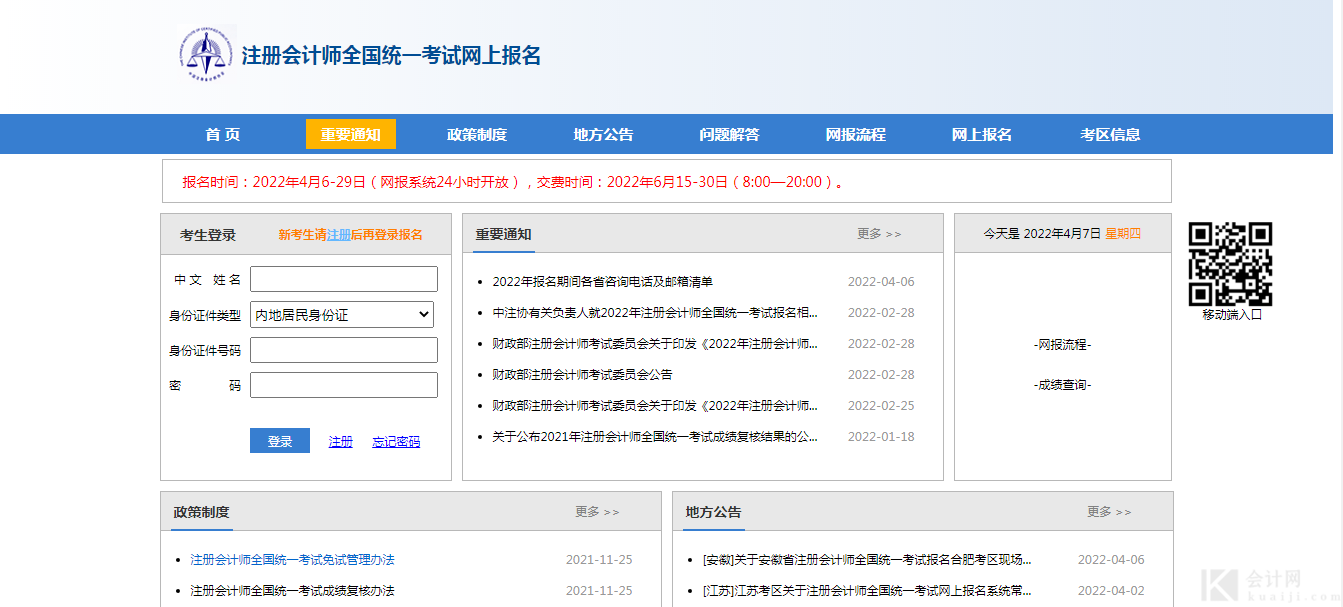Select 网上报名 in the navigation bar

coord(981,134)
